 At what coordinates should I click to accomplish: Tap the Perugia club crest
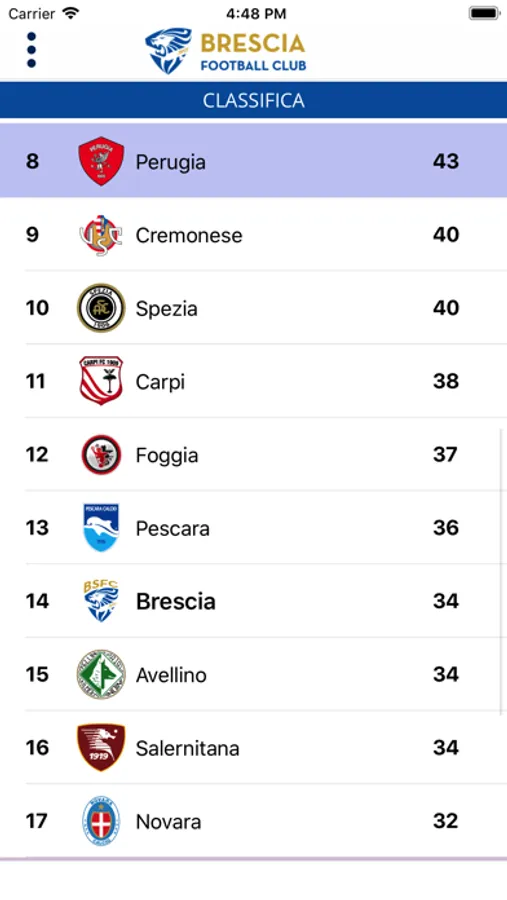coord(101,161)
